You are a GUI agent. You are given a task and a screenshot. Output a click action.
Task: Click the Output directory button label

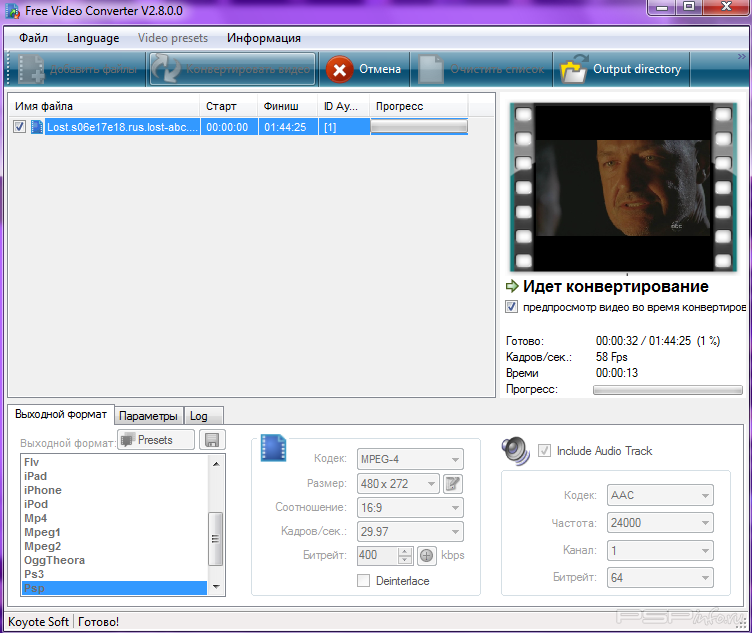coord(637,70)
